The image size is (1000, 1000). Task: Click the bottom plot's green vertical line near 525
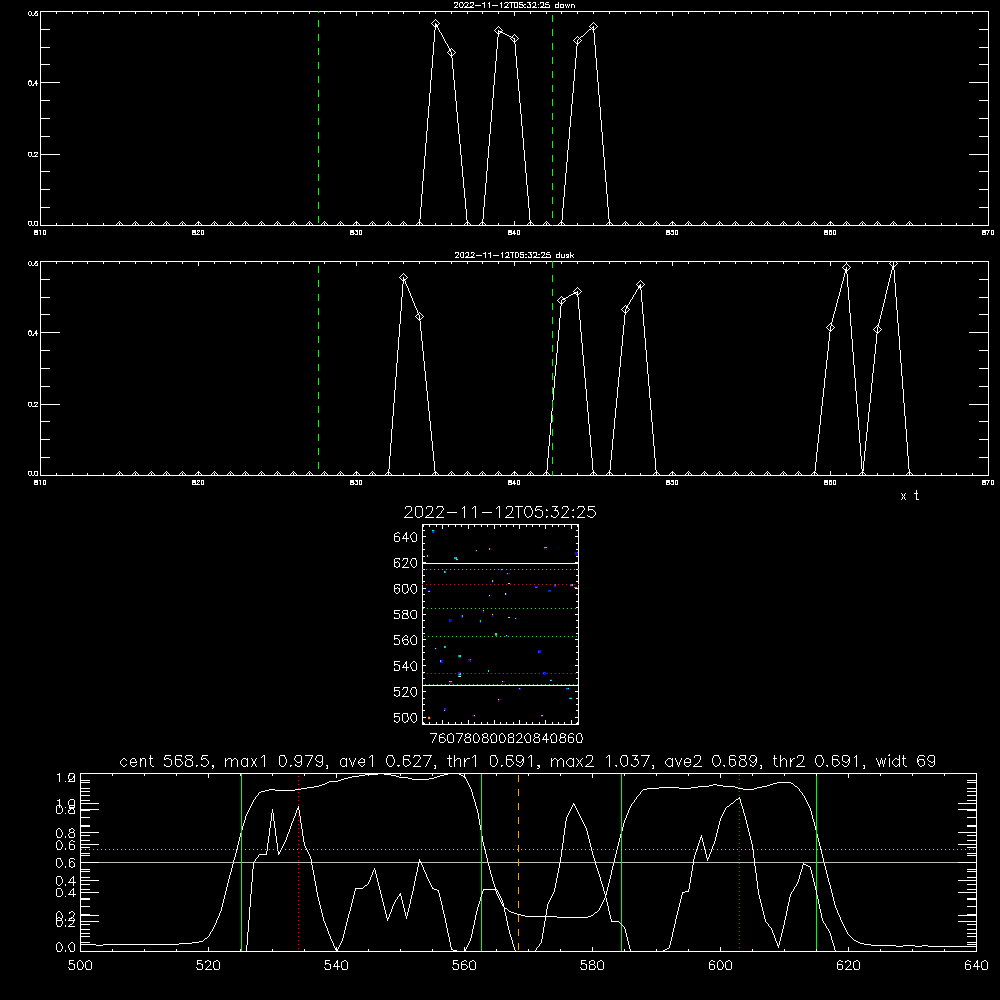[x=242, y=862]
